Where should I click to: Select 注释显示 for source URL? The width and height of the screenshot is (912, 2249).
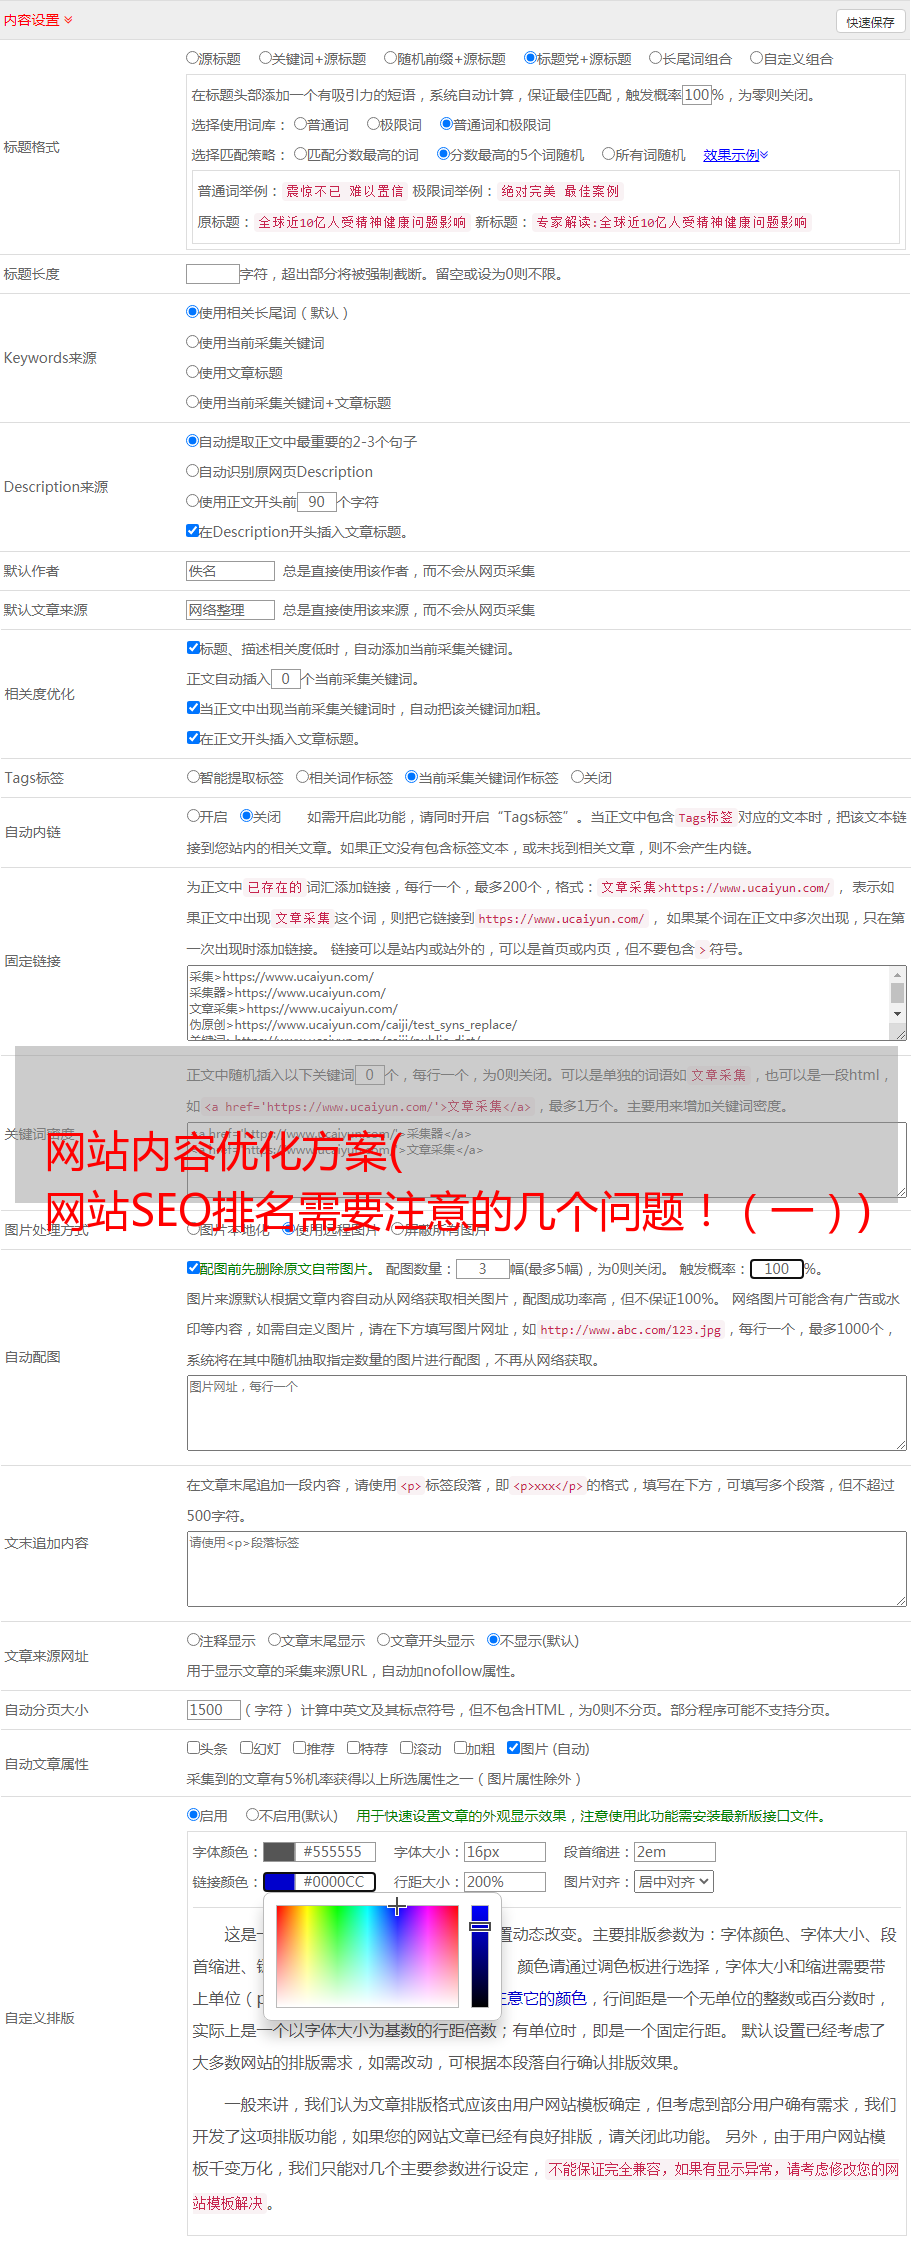point(194,1640)
